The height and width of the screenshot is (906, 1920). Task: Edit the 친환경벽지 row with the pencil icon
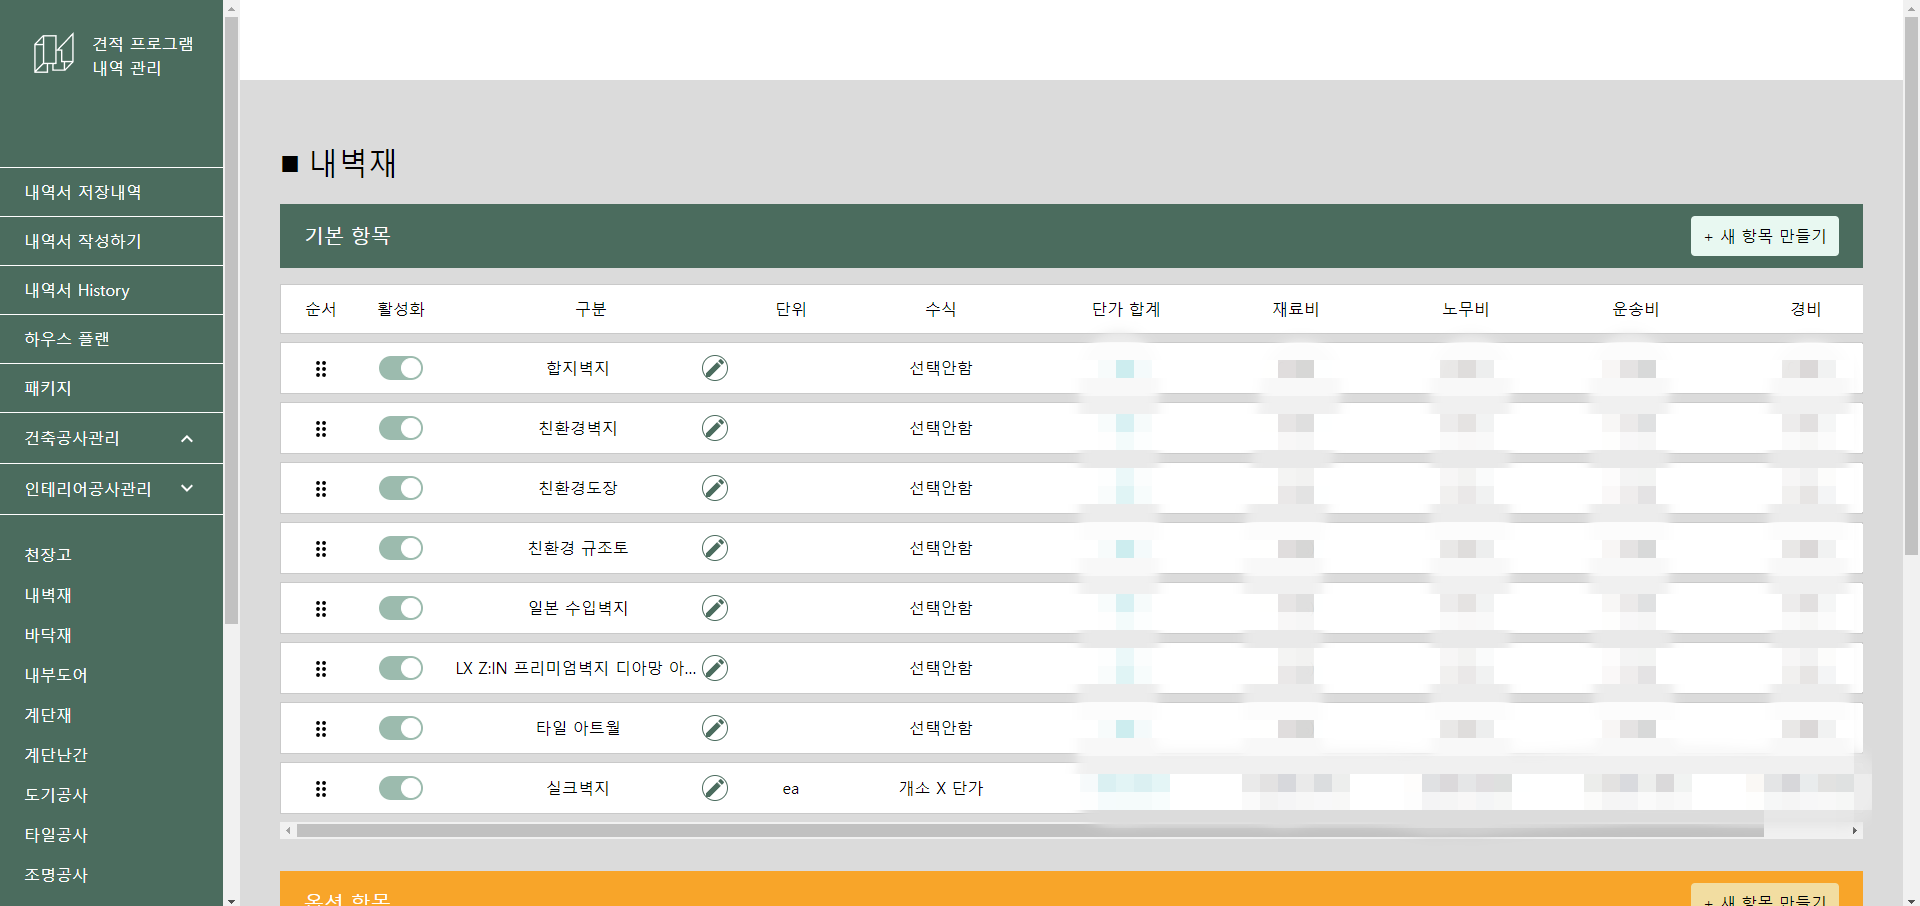pos(715,428)
